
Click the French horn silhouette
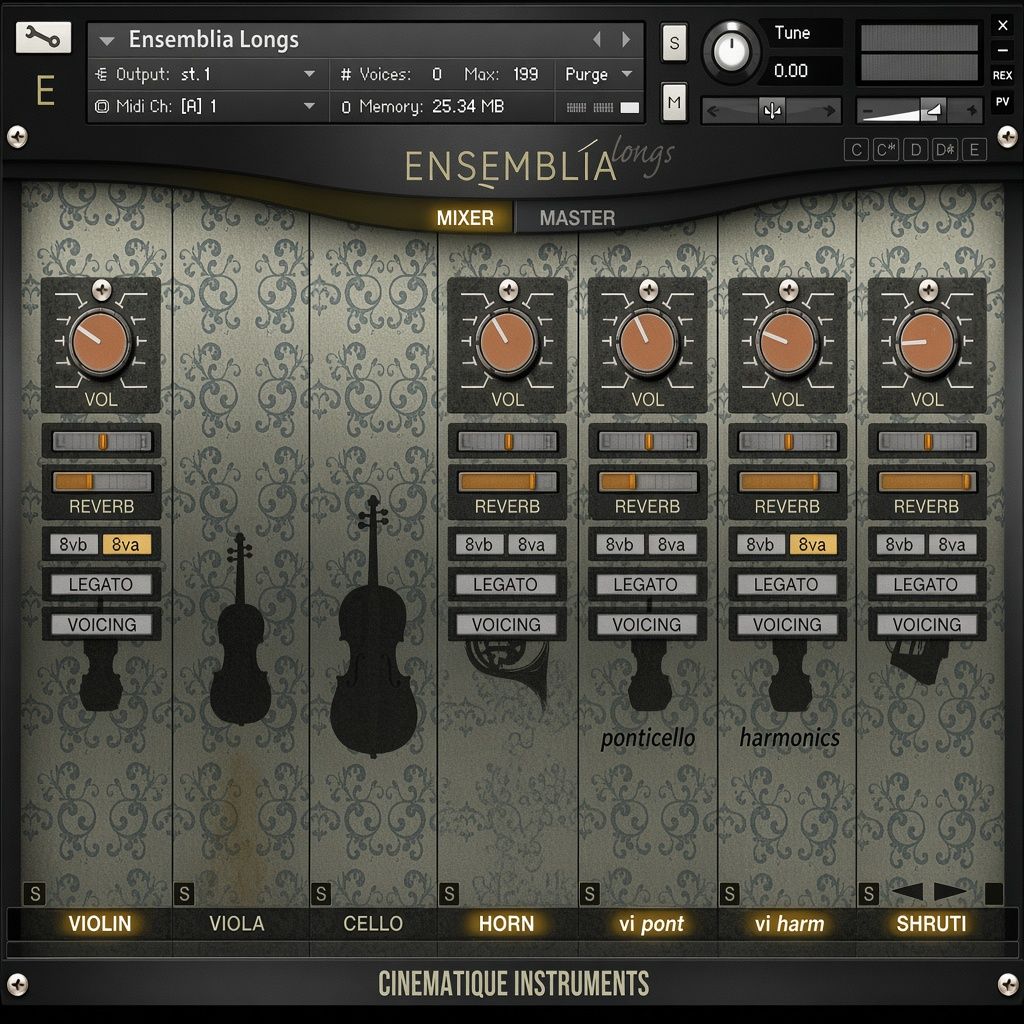(508, 673)
